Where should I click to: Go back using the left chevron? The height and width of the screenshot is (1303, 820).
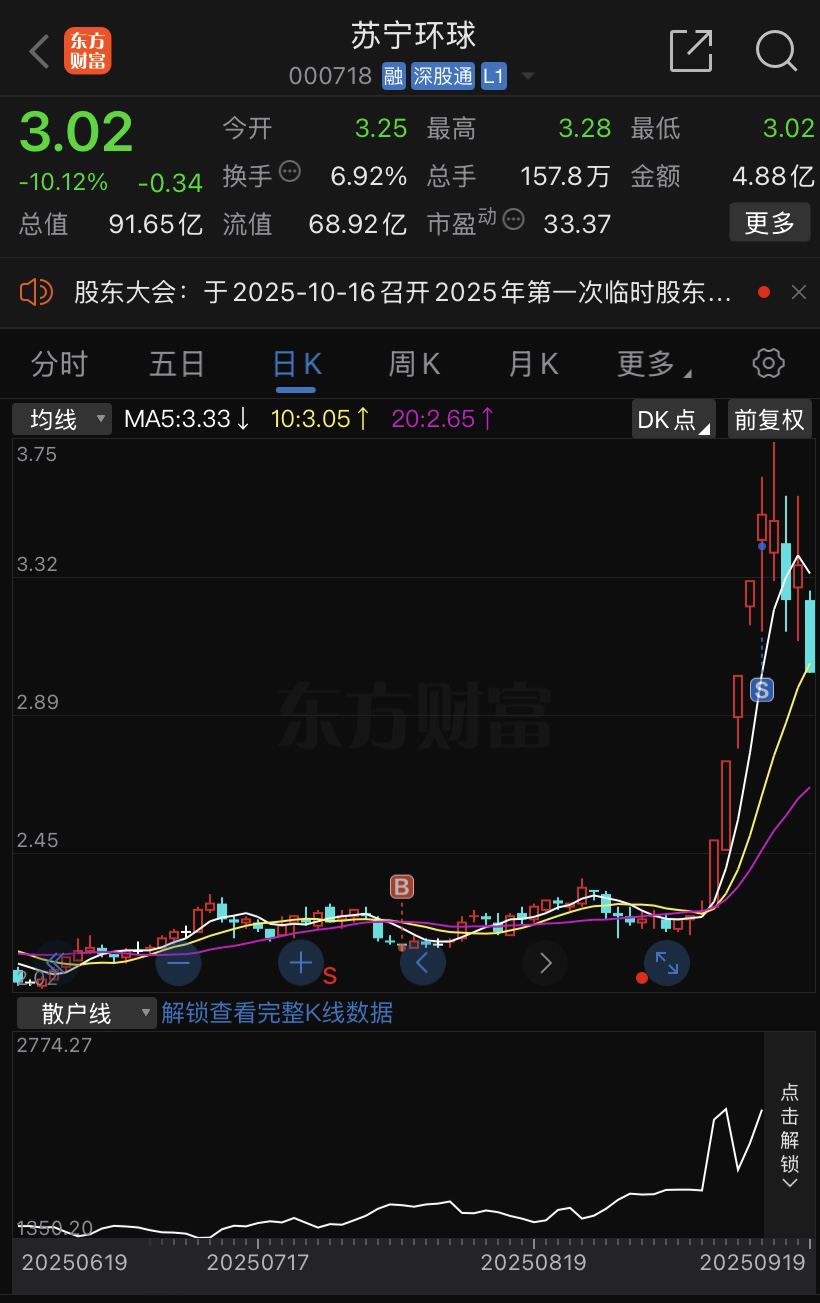[x=40, y=51]
